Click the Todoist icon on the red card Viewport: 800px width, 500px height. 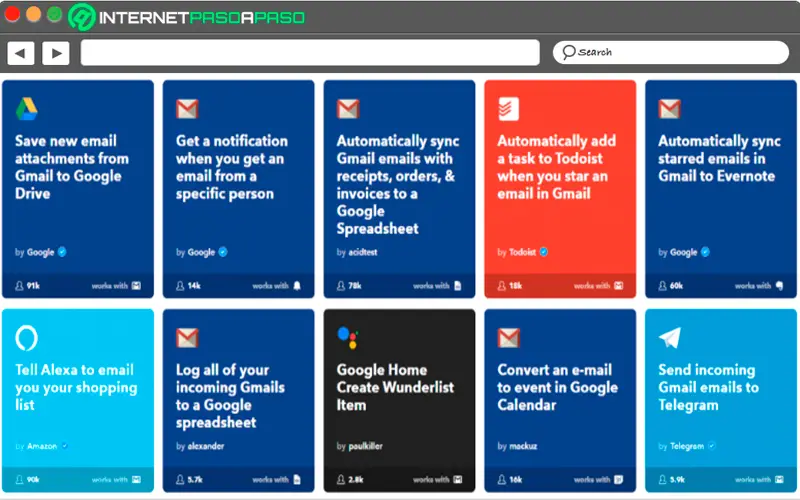508,109
